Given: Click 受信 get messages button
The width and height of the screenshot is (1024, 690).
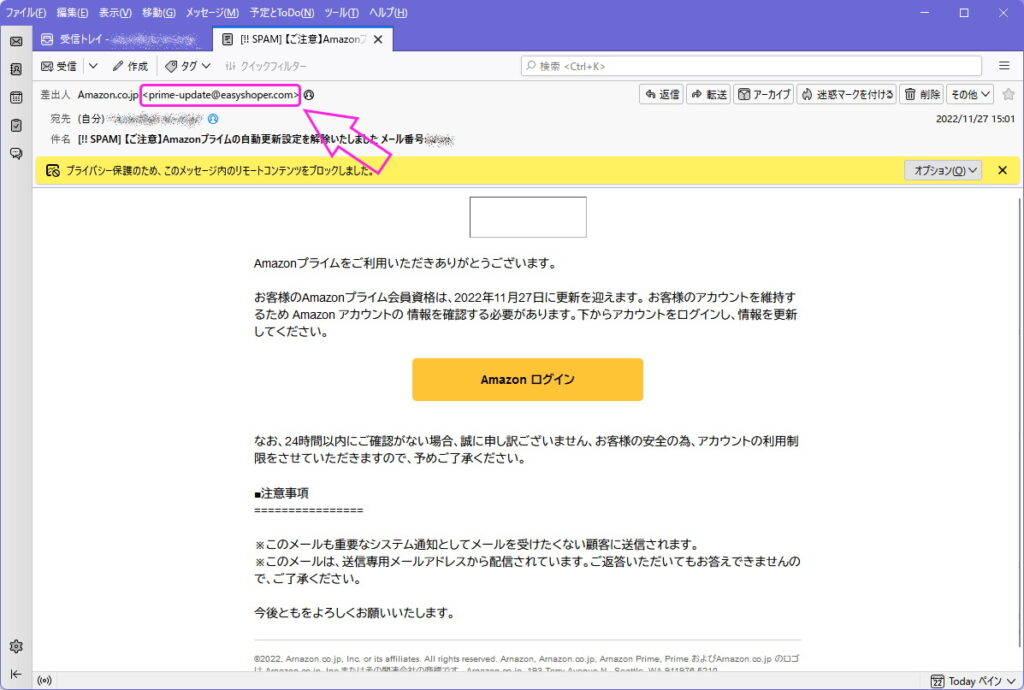Looking at the screenshot, I should [x=59, y=66].
